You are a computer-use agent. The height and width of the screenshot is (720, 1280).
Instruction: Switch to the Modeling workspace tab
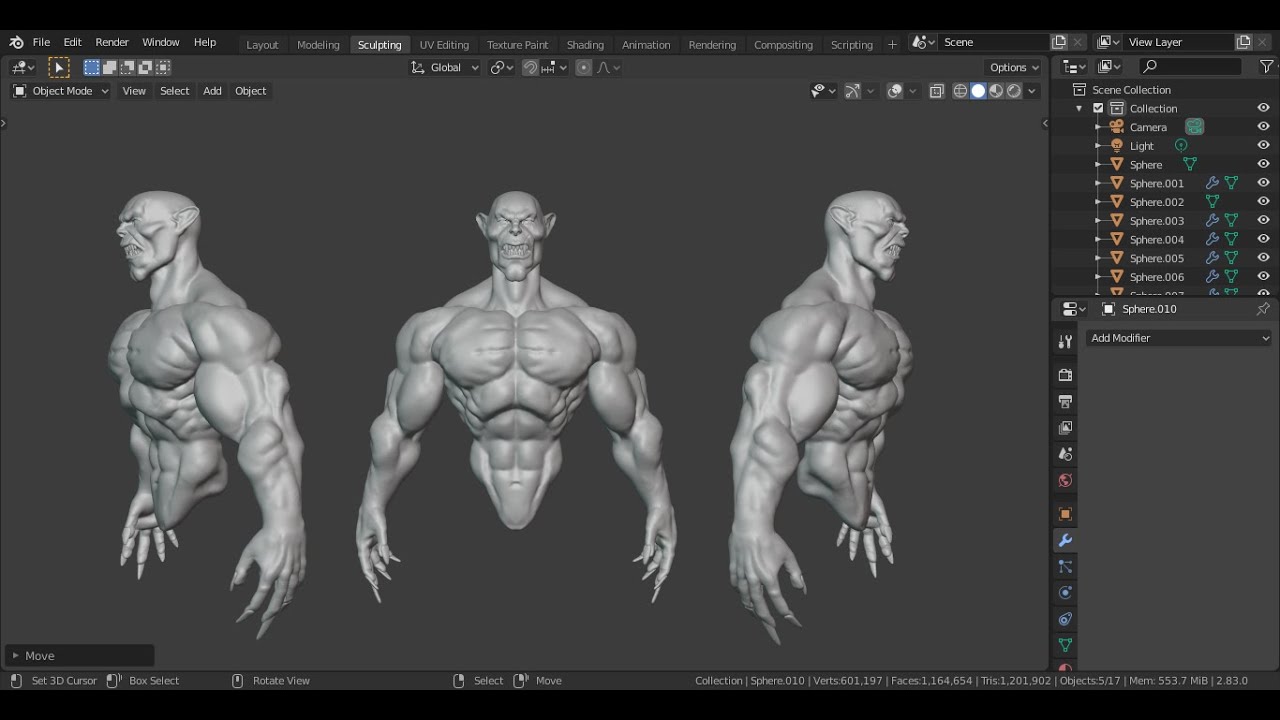point(318,44)
